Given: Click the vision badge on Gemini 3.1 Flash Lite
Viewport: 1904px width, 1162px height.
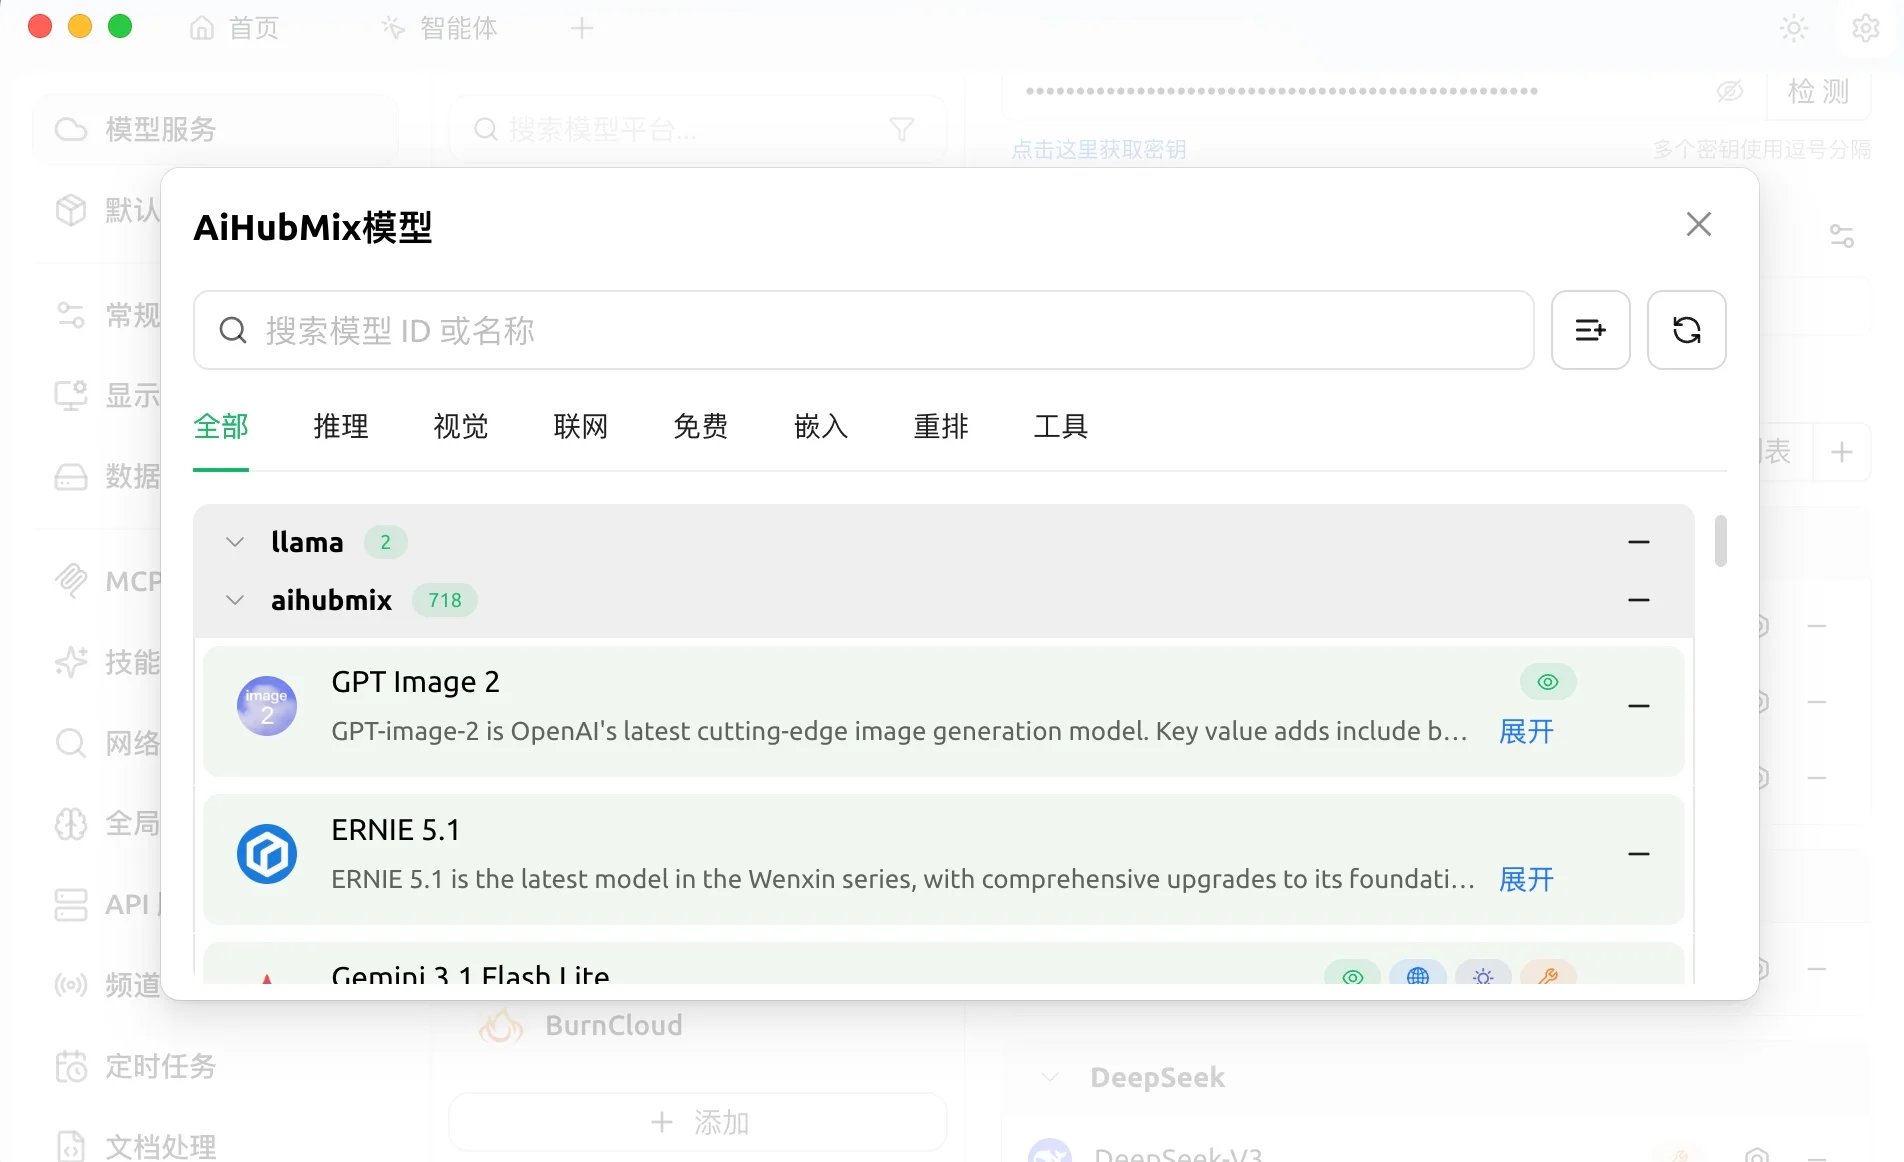Looking at the screenshot, I should coord(1352,974).
